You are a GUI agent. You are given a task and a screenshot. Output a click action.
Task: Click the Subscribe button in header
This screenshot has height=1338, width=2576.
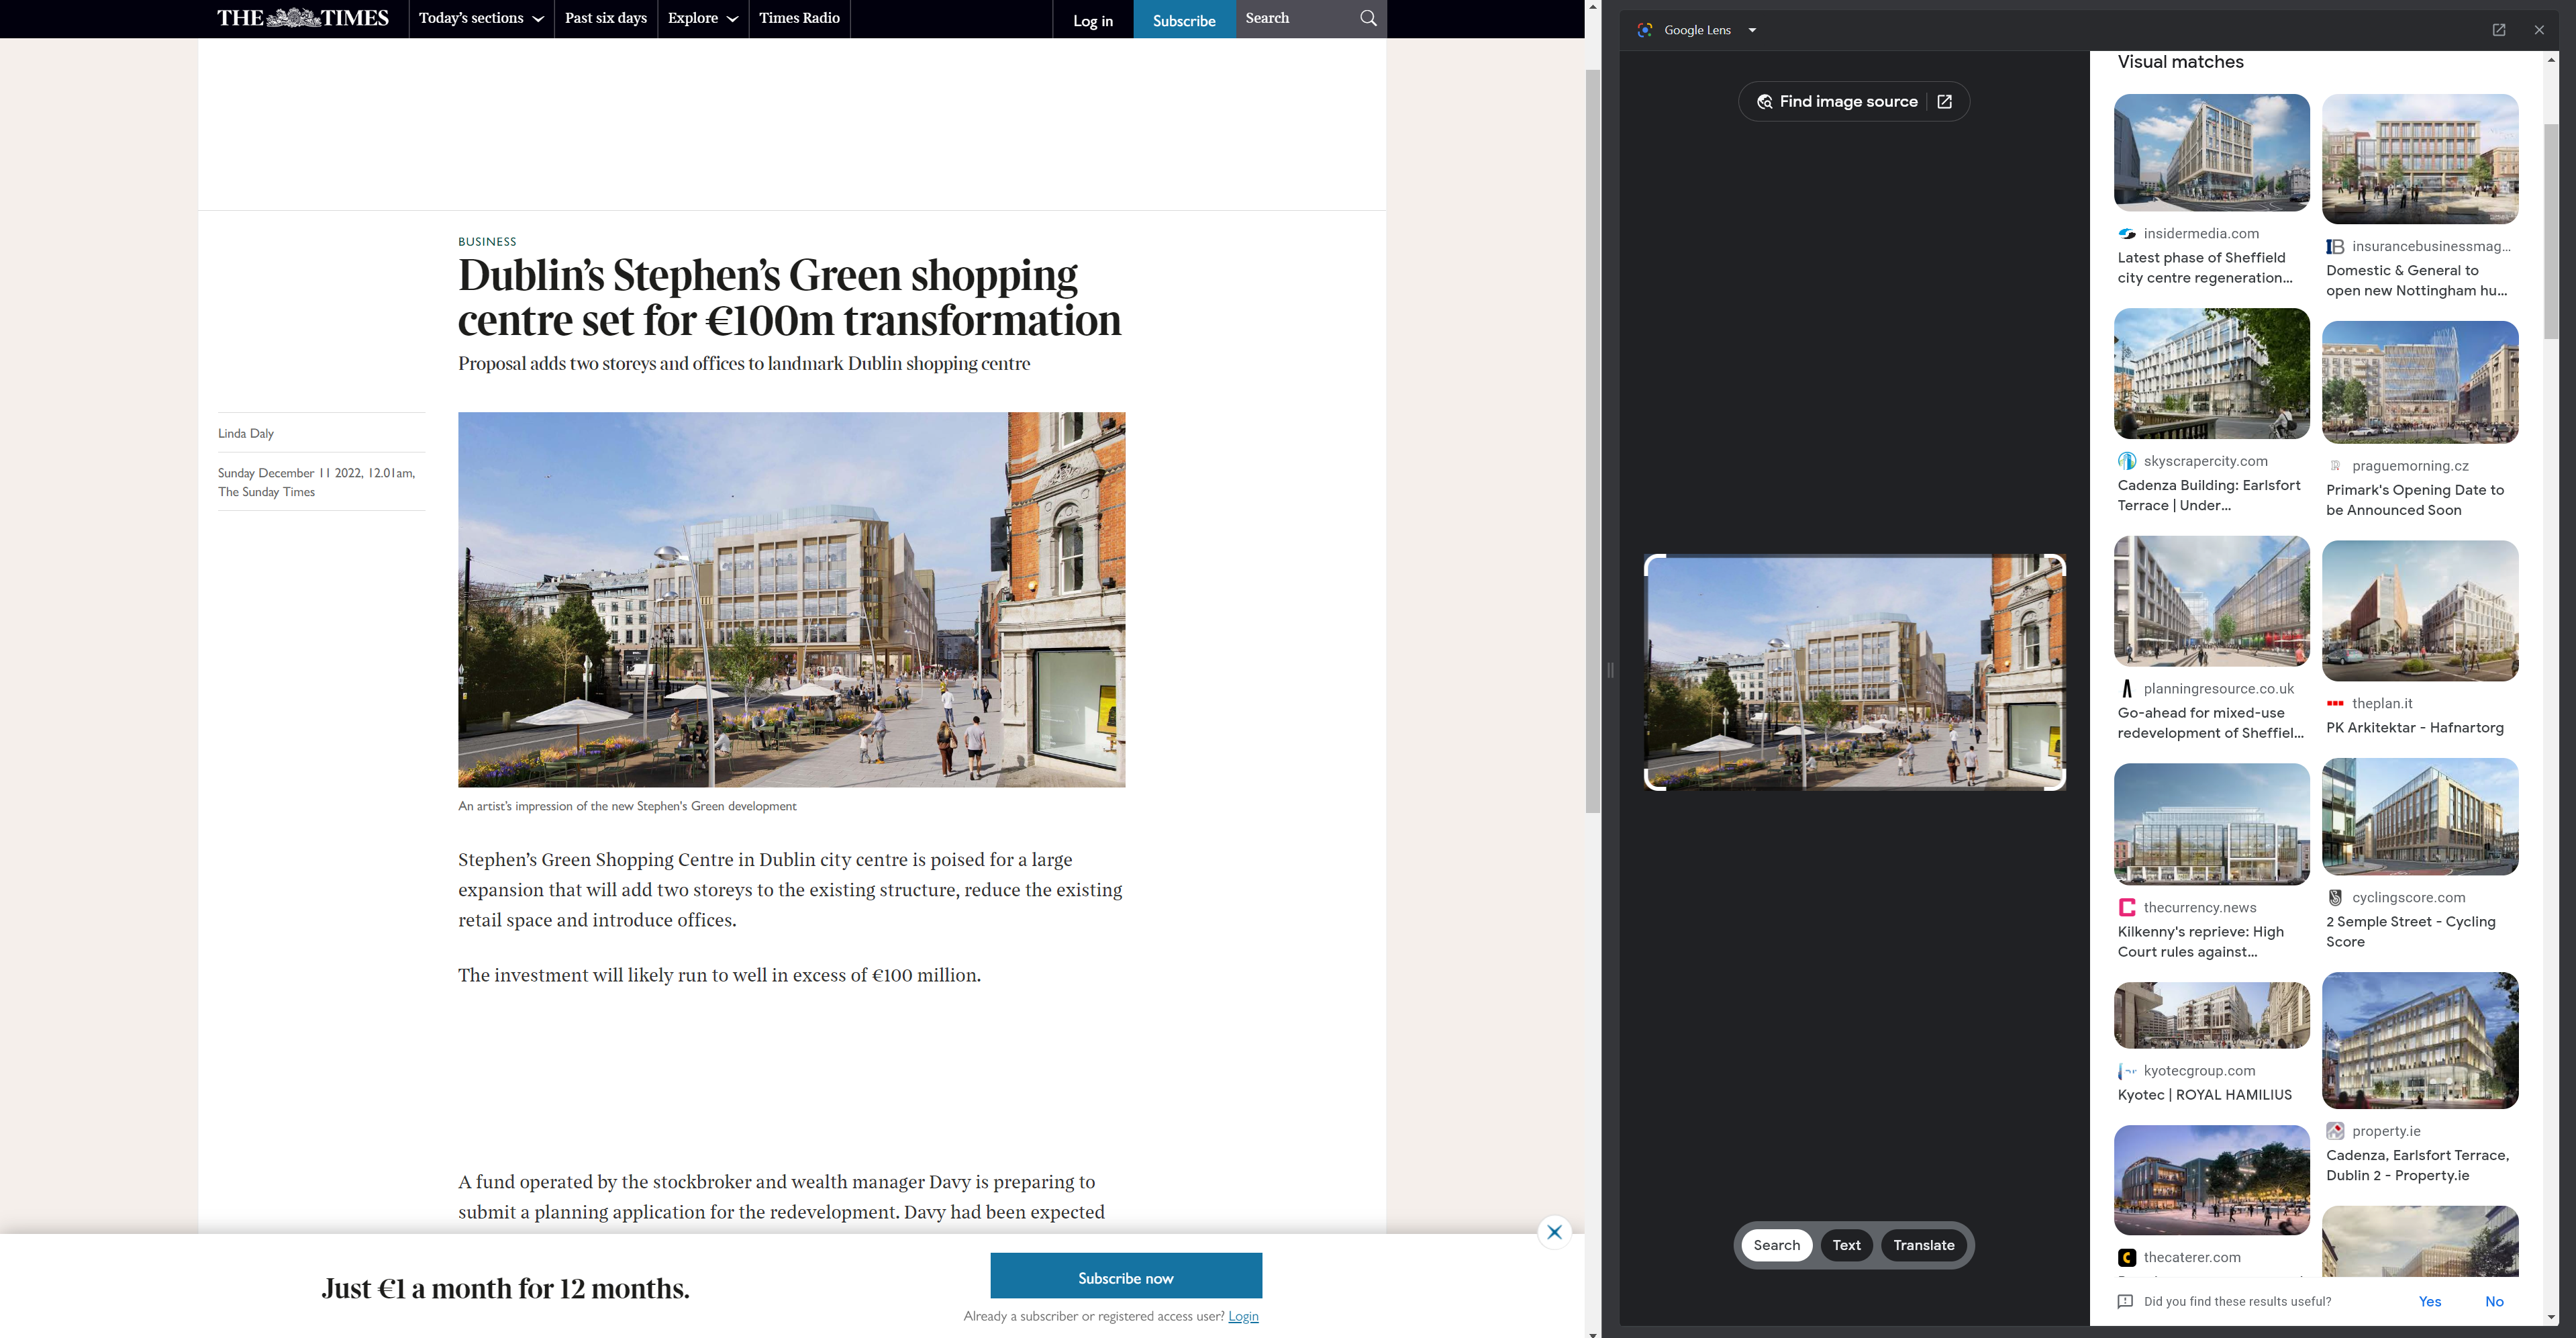[x=1184, y=19]
